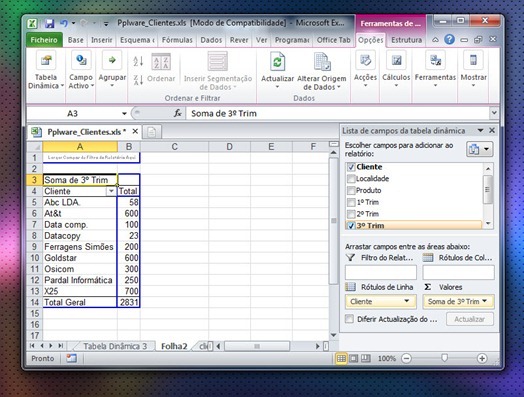Close the PivotTable field list pane
This screenshot has height=397, width=524.
tap(492, 130)
